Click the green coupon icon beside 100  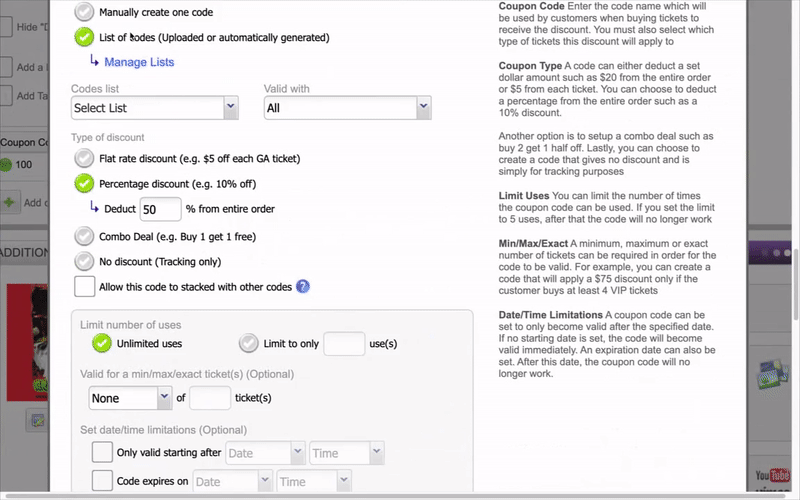point(6,165)
